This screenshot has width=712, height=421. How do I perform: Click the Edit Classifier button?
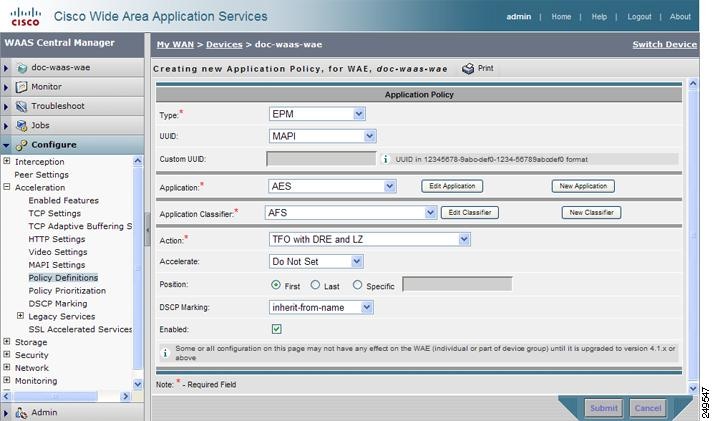coord(470,213)
